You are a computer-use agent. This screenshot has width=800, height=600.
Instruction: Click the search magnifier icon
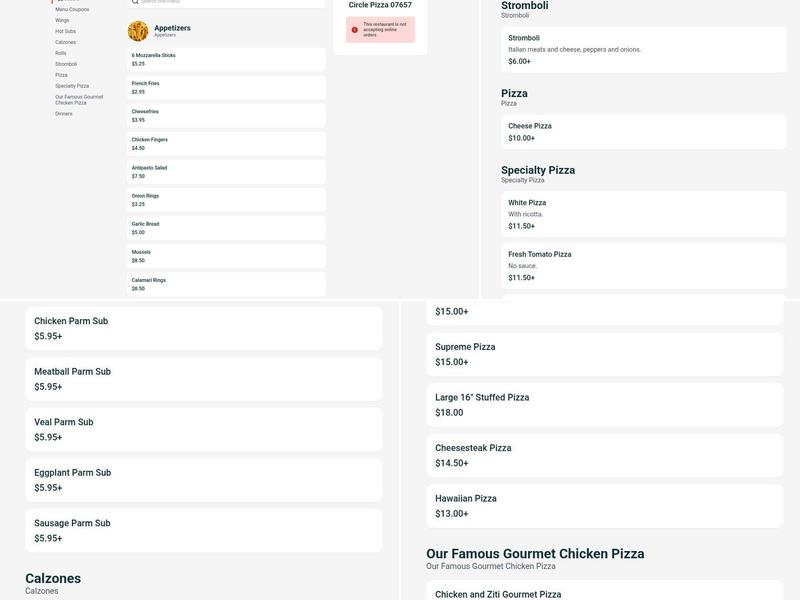(x=134, y=4)
